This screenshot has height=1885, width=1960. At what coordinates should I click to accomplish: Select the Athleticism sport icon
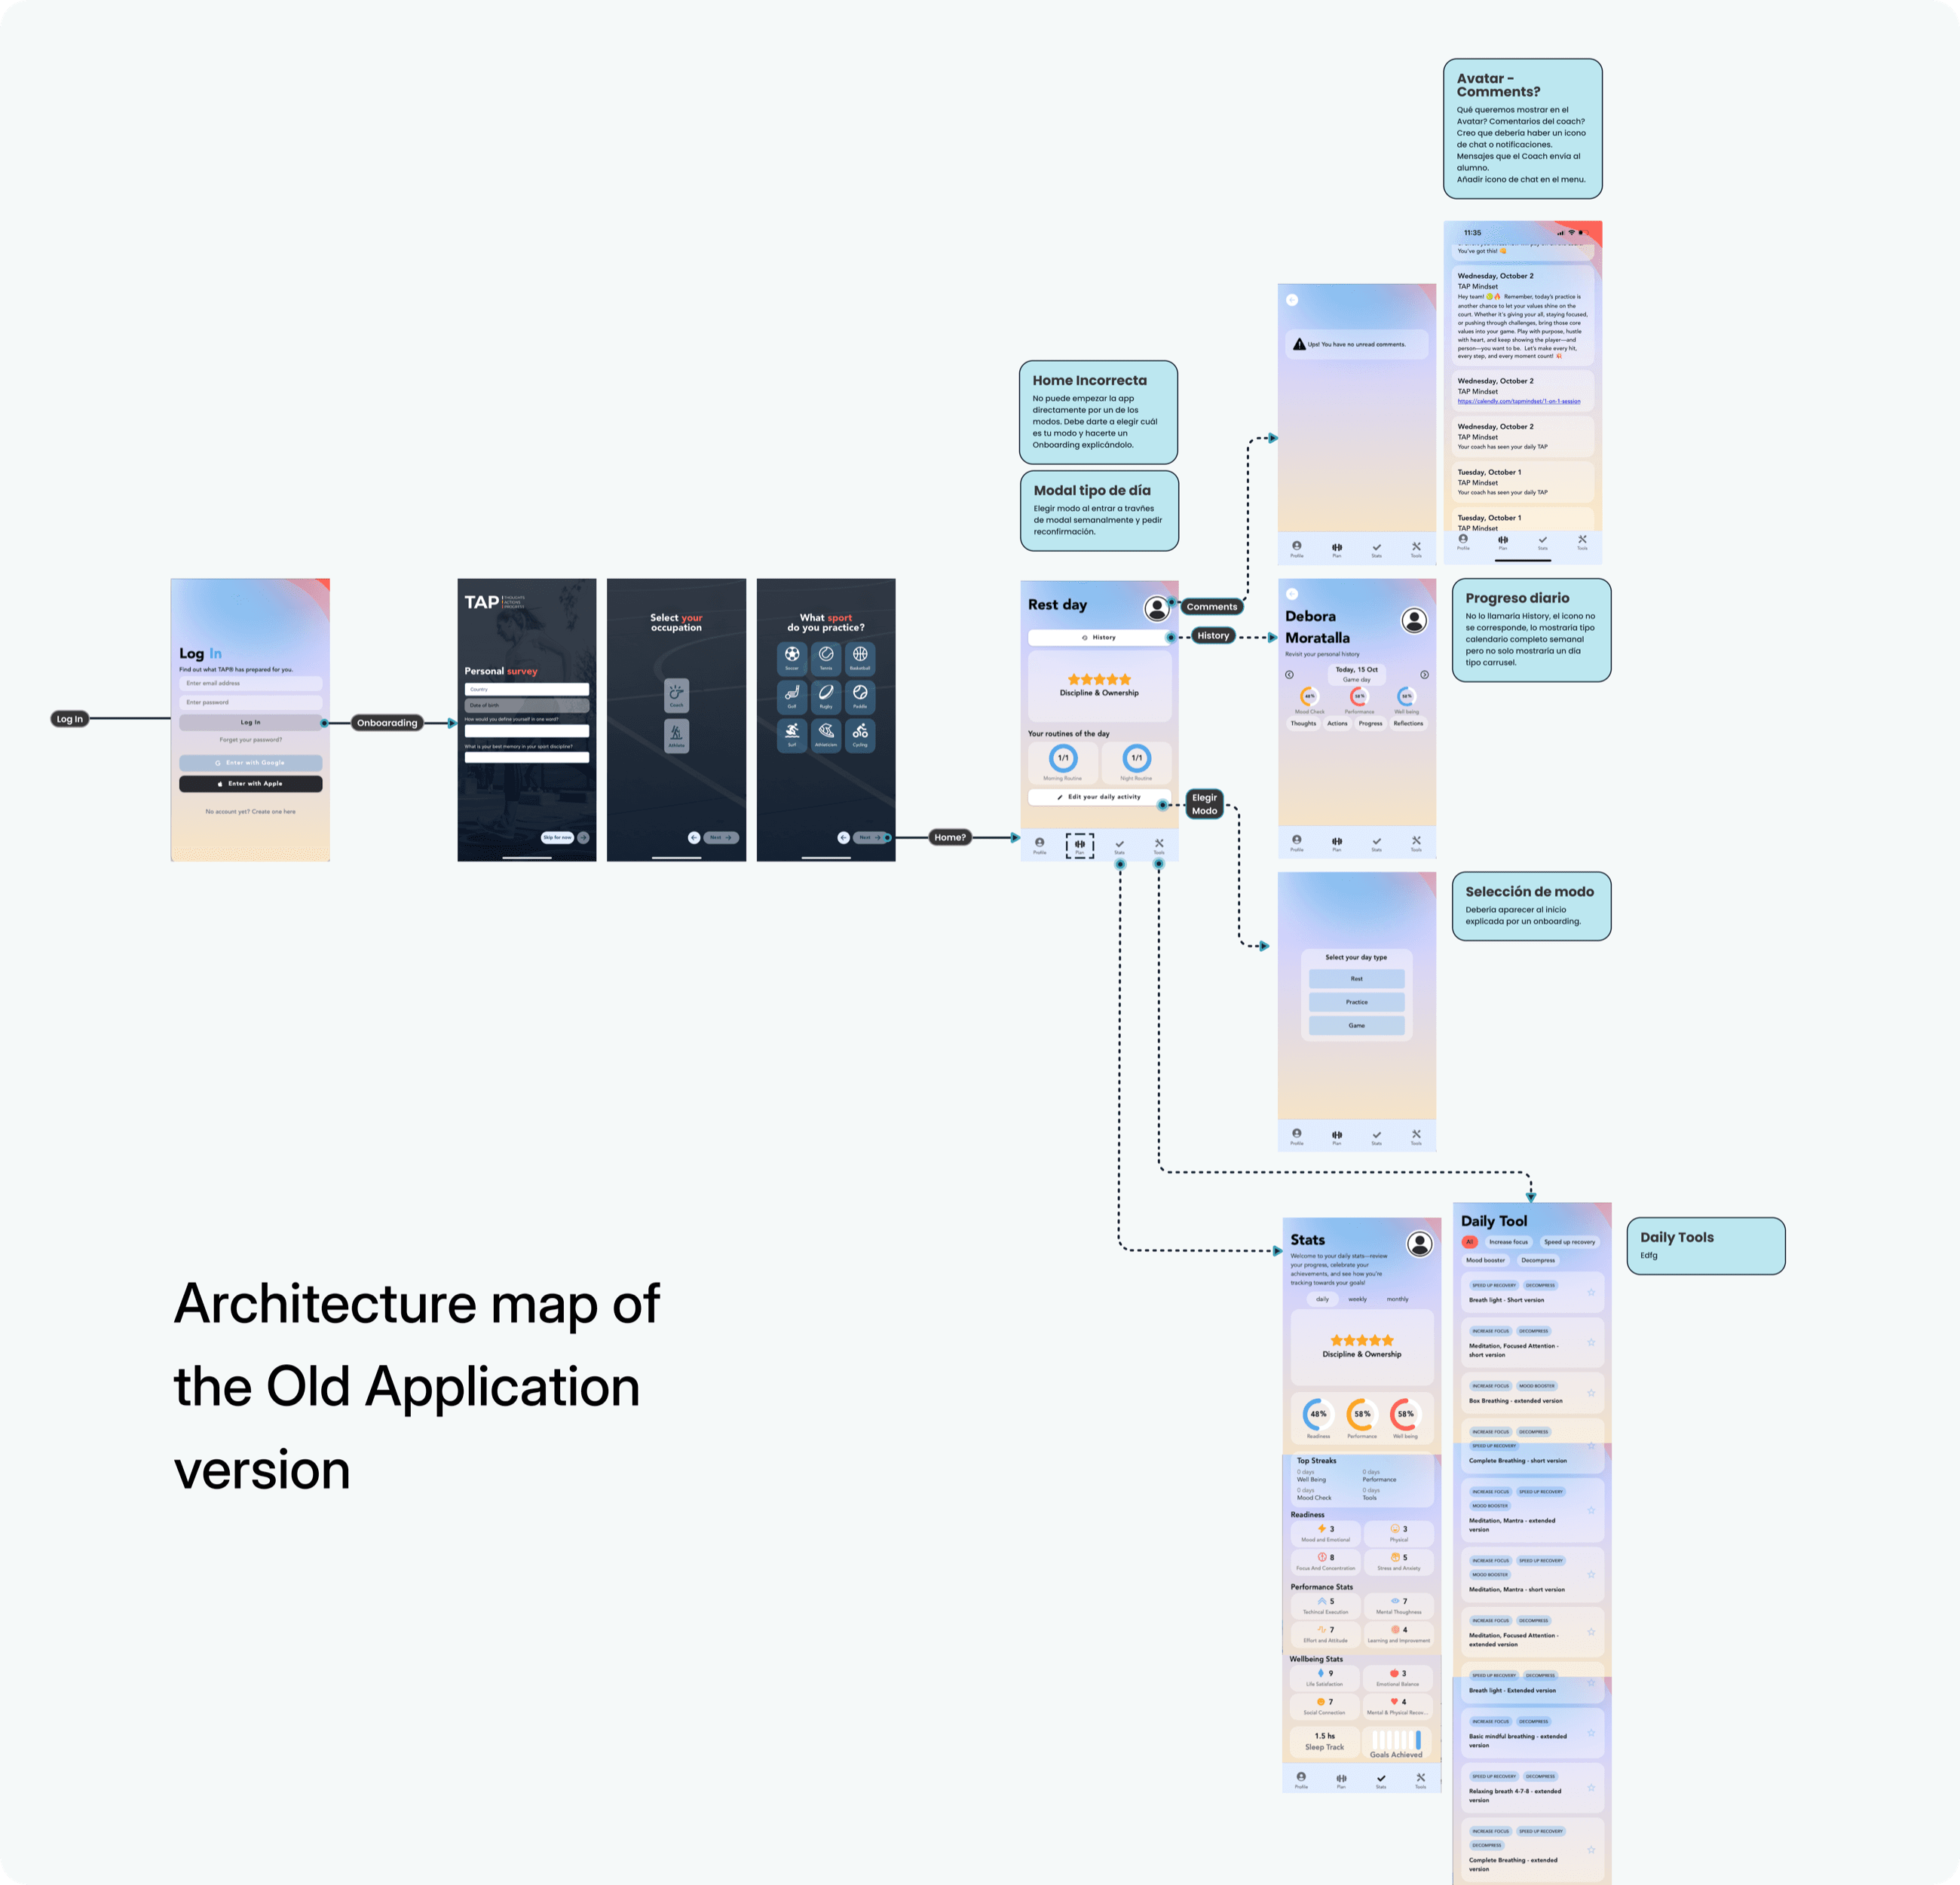click(x=826, y=735)
